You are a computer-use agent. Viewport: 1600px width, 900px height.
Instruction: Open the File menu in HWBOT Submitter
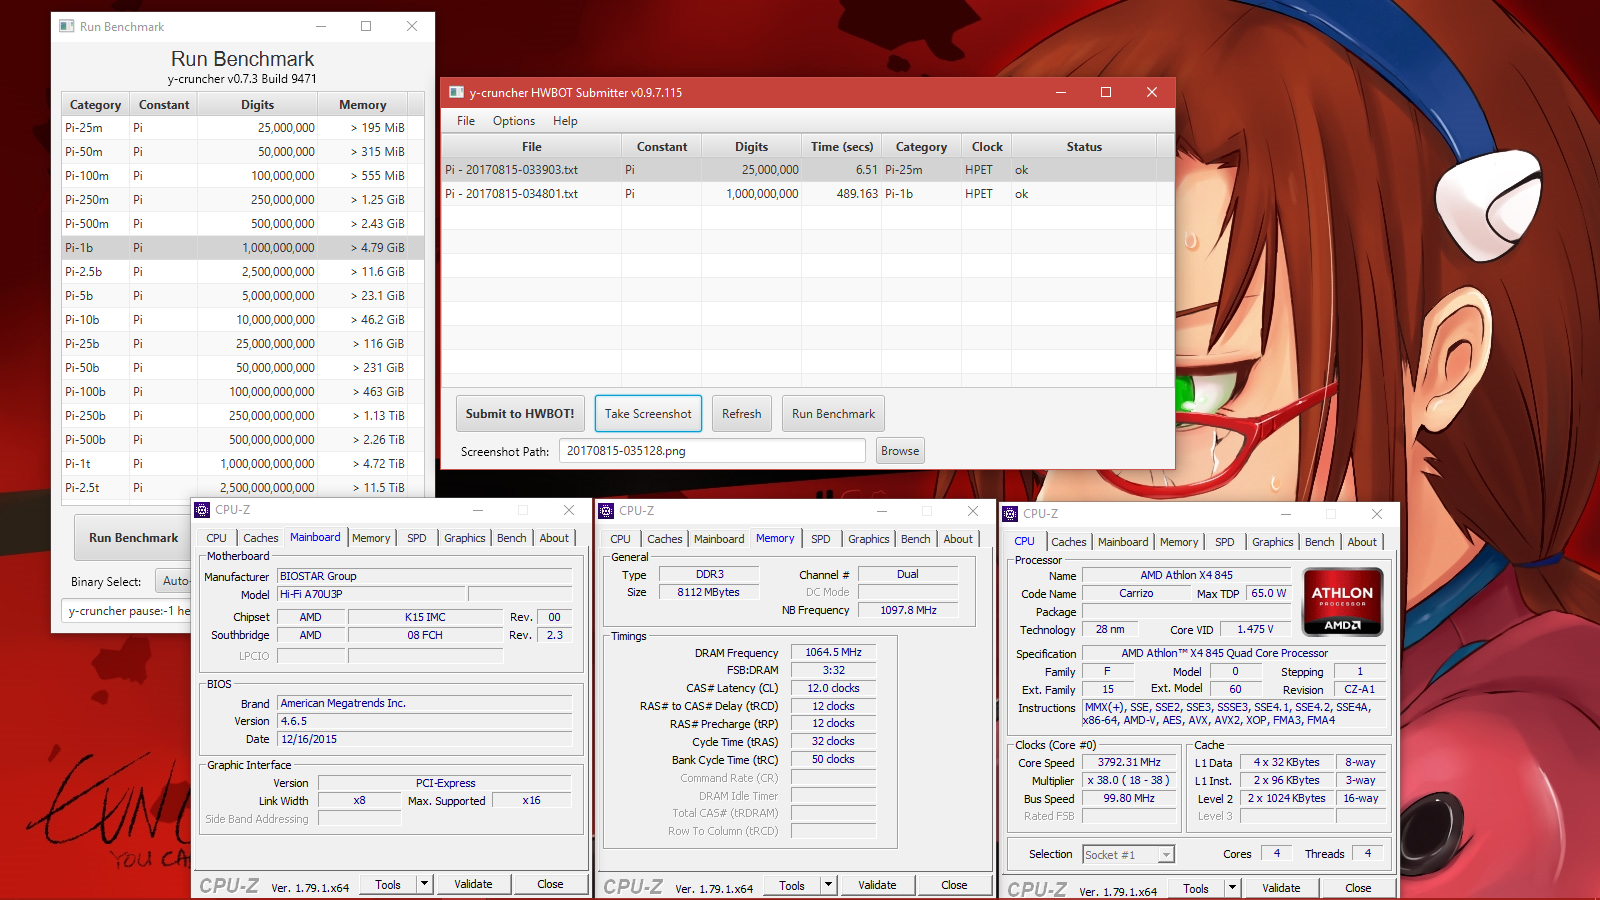(466, 121)
